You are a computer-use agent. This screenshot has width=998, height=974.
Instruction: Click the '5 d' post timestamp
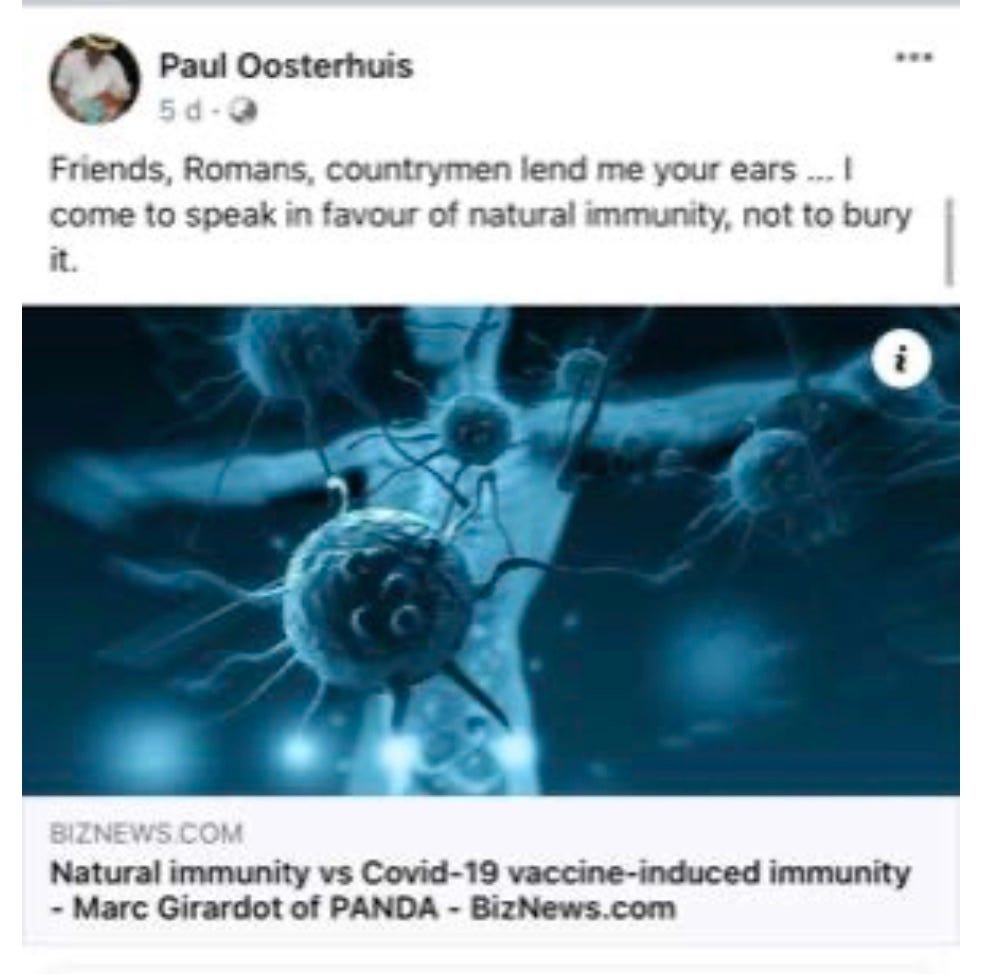179,111
